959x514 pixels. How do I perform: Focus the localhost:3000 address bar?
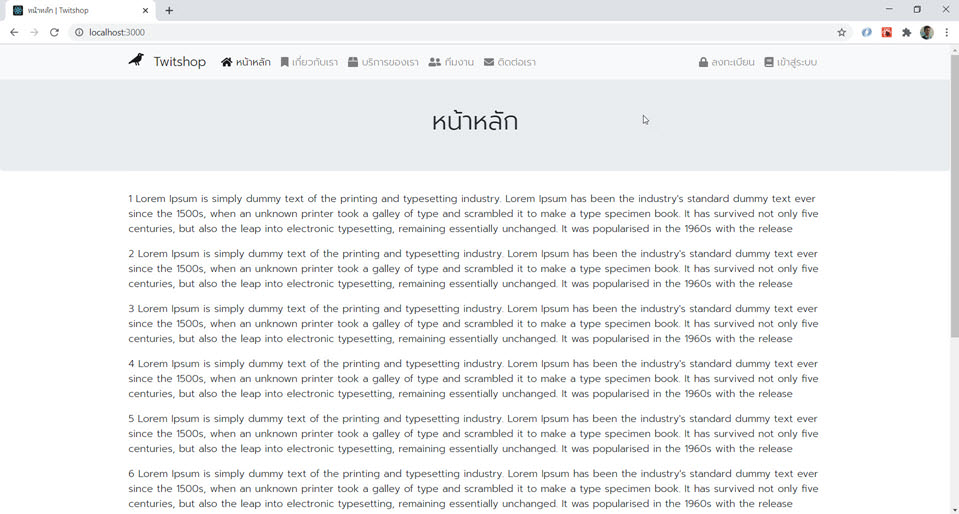pos(453,32)
